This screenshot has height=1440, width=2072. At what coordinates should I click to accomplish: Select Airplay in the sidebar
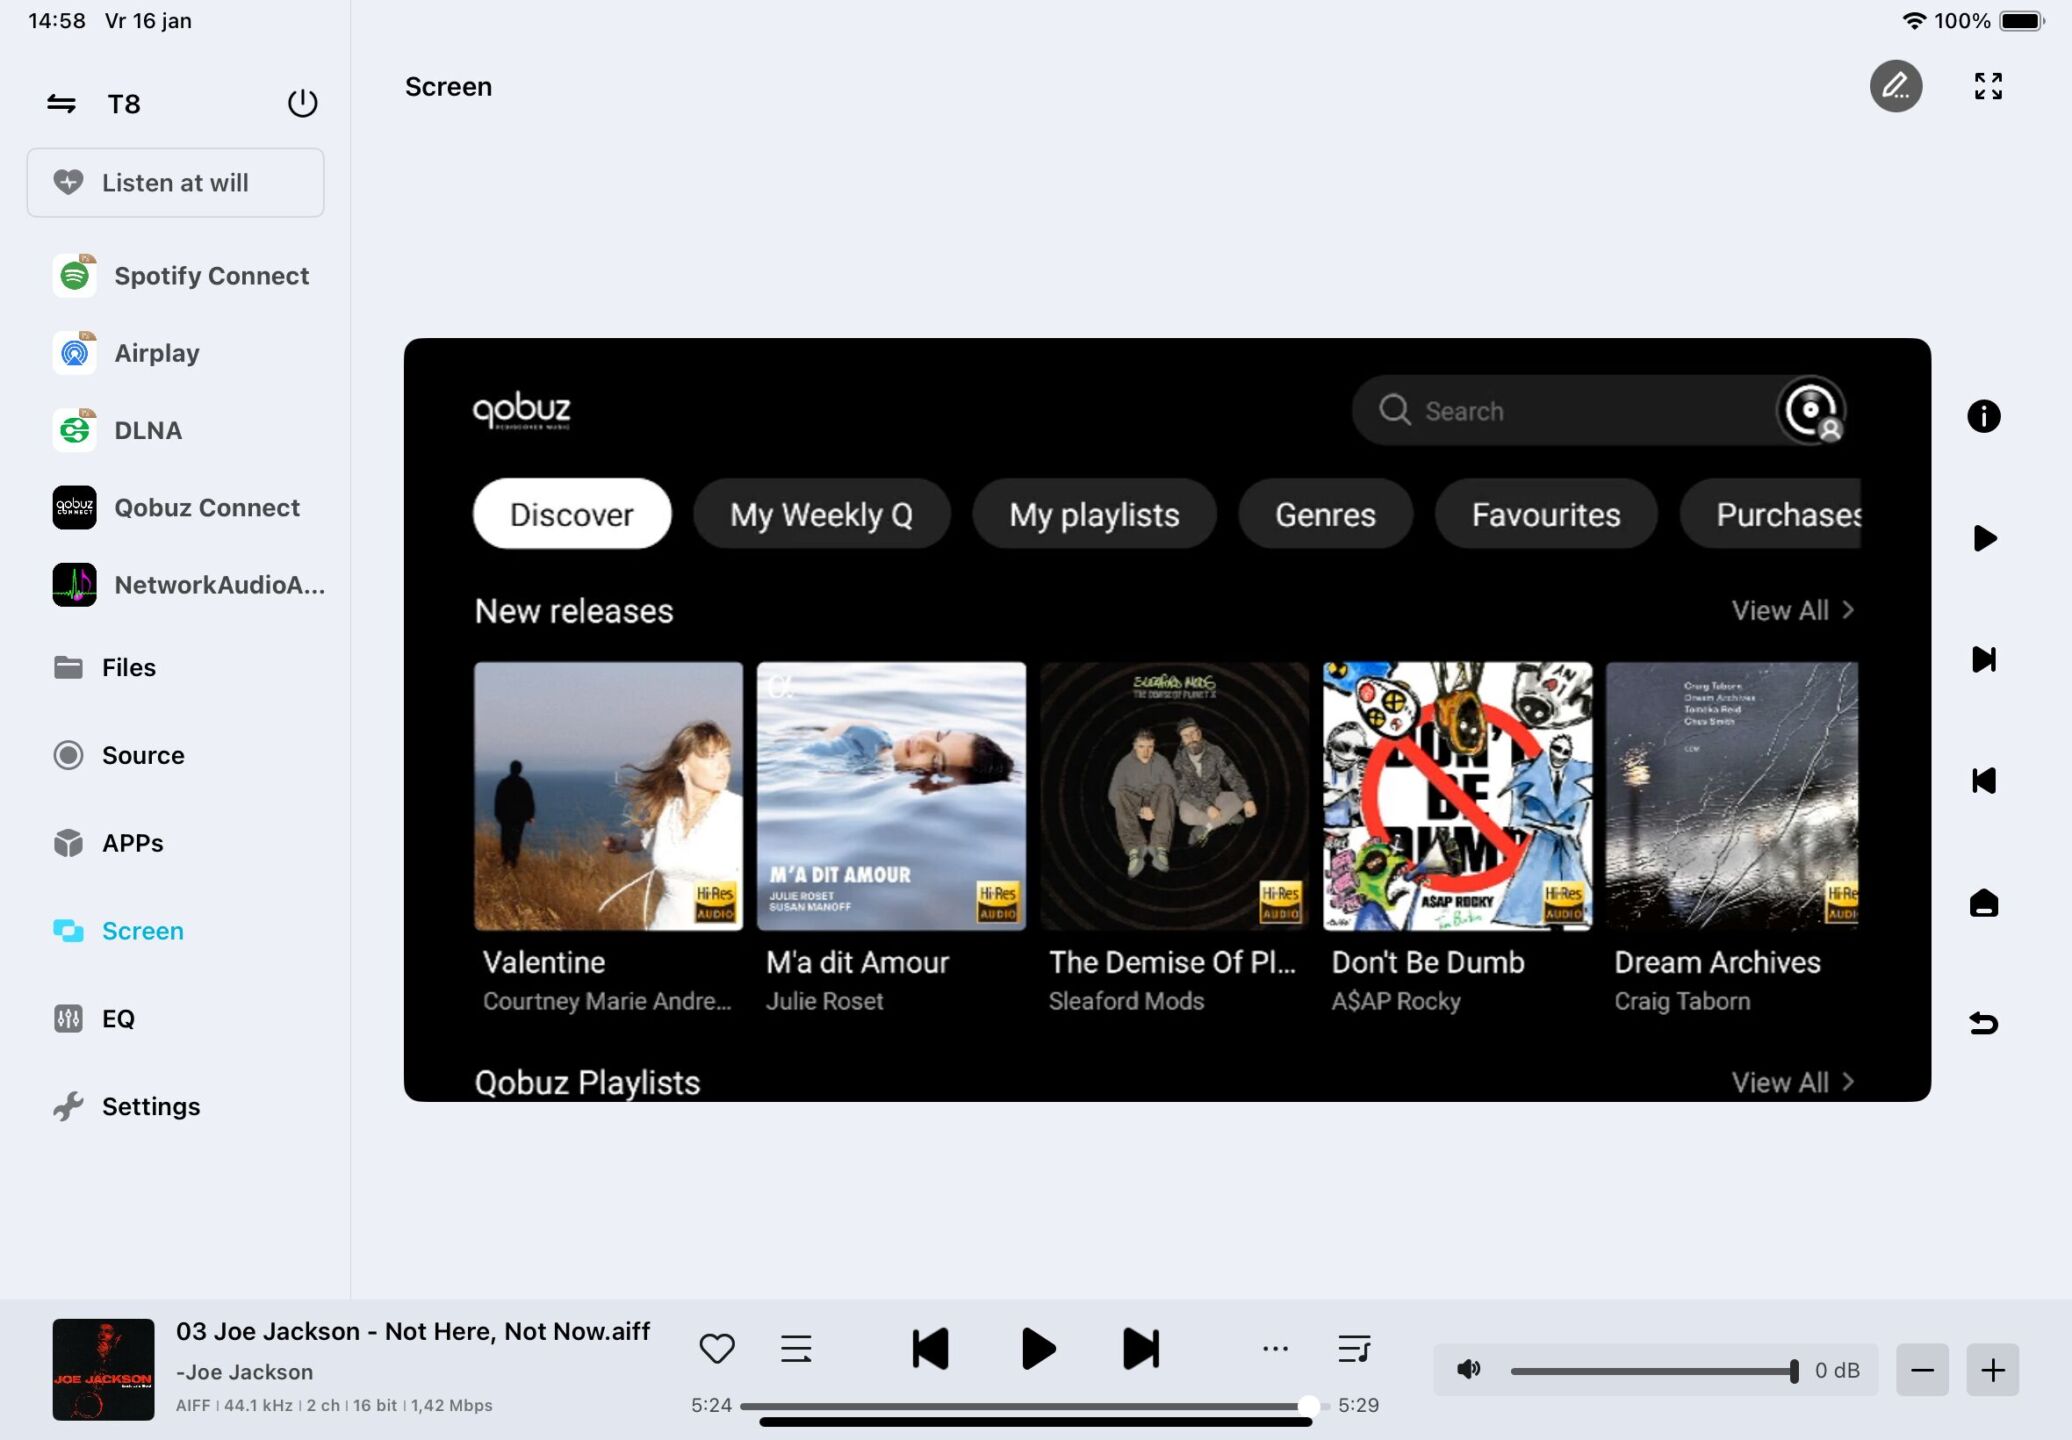[x=126, y=352]
